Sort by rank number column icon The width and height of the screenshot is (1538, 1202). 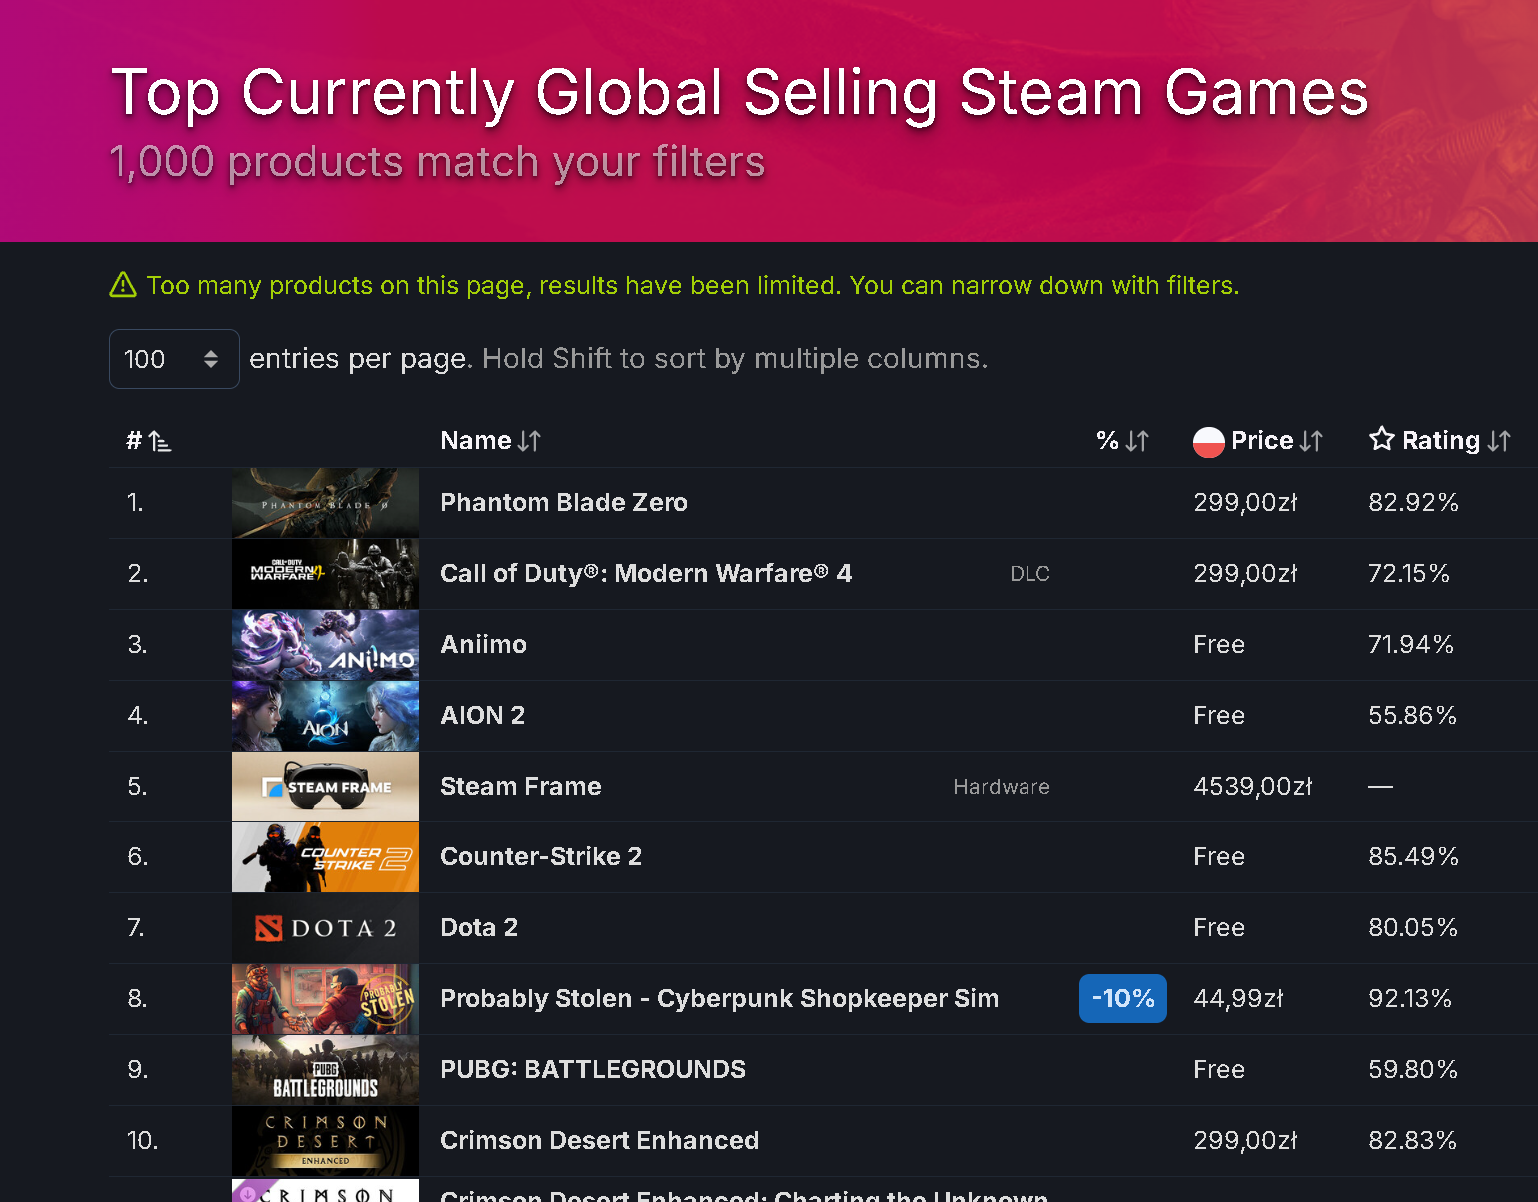tap(160, 441)
